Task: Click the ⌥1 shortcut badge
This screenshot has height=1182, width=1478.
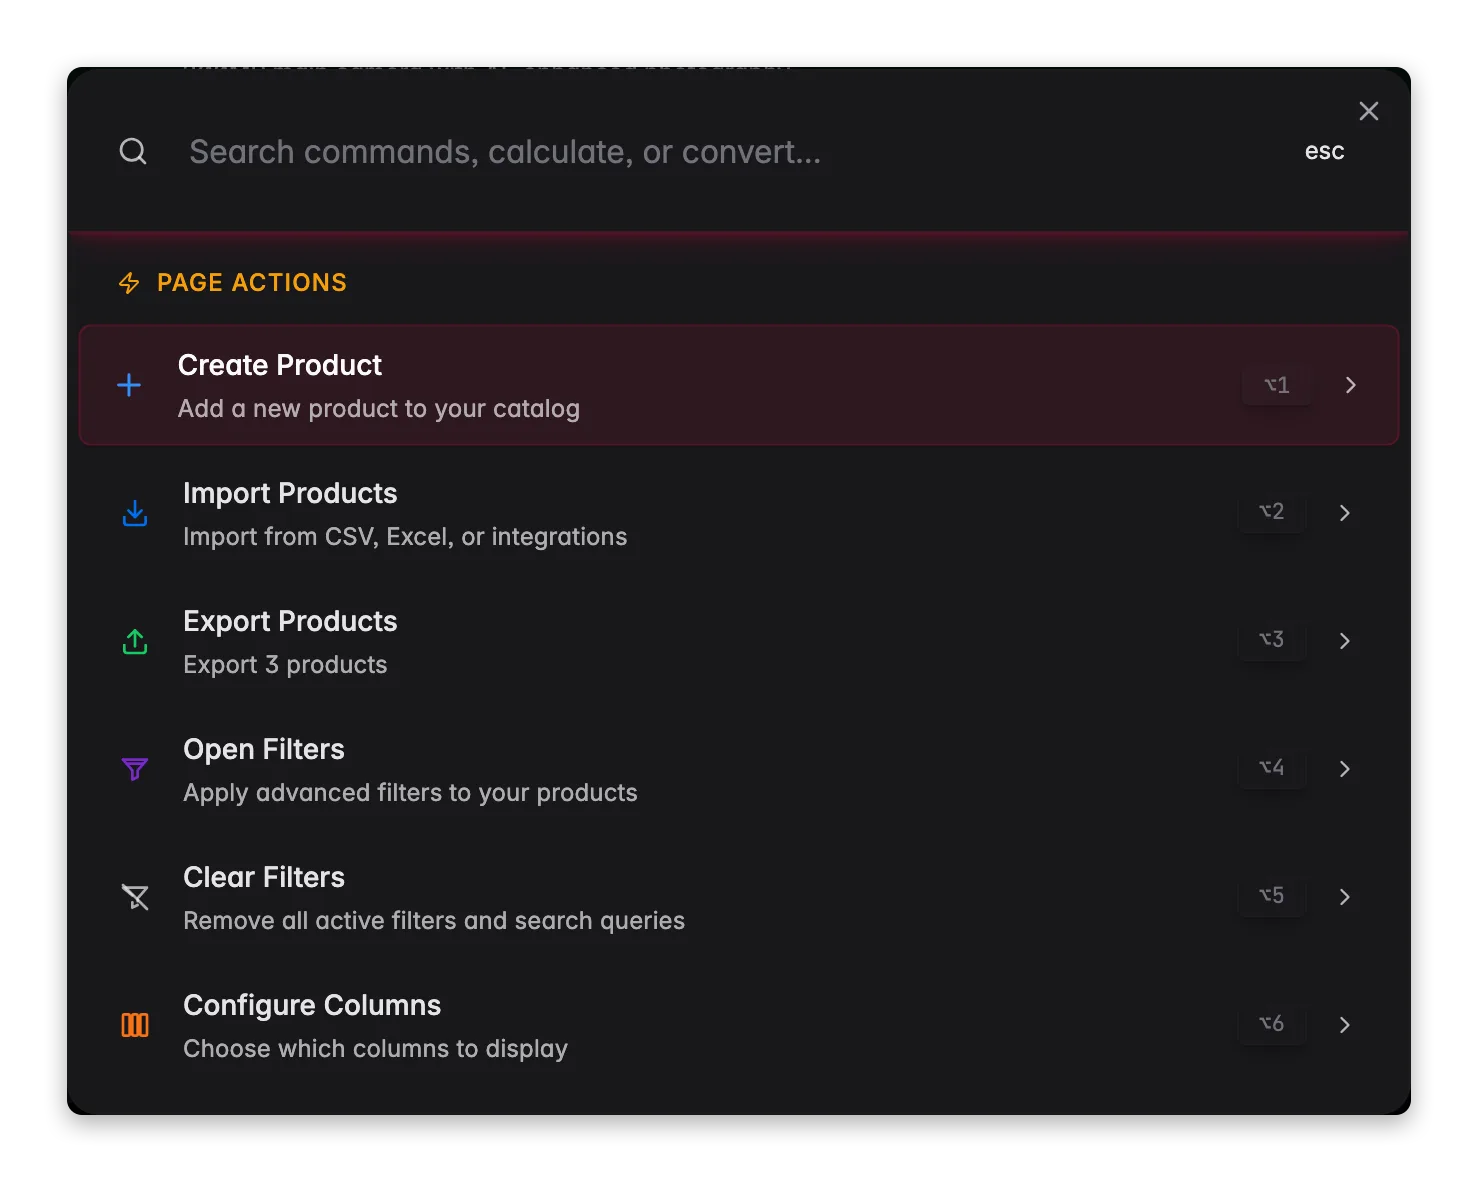Action: (x=1277, y=385)
